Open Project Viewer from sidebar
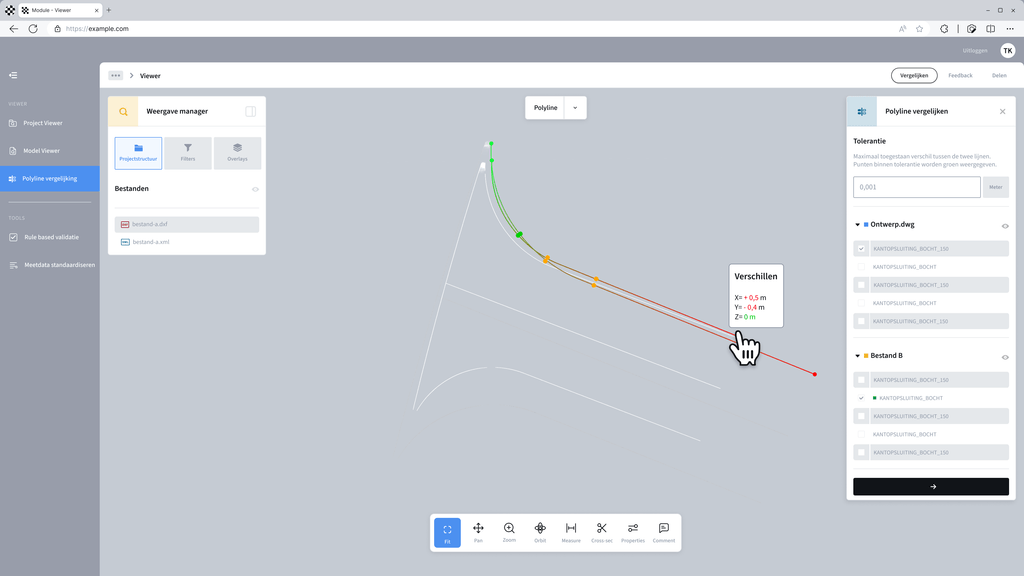 [x=43, y=123]
